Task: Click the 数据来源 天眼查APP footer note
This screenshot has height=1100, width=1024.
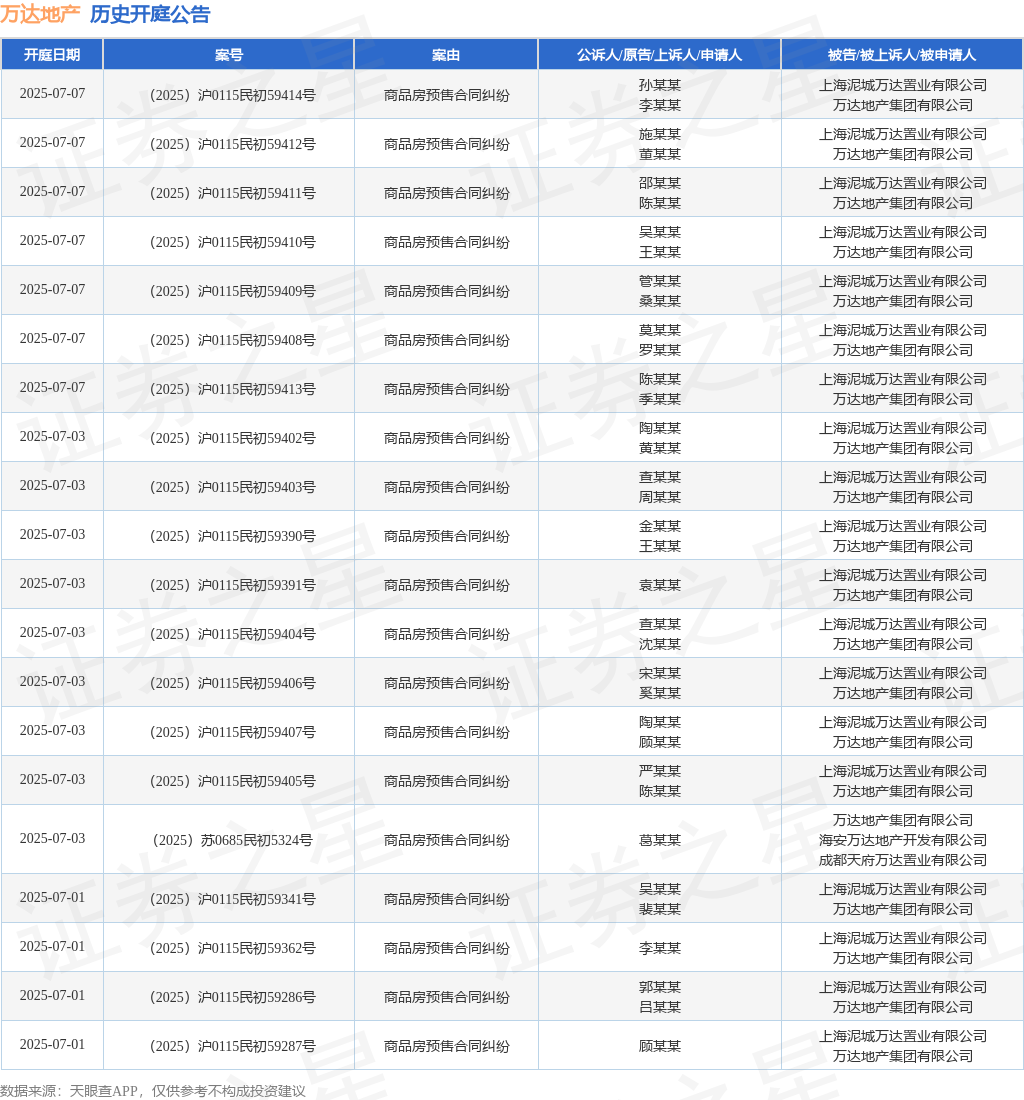Action: click(153, 1091)
